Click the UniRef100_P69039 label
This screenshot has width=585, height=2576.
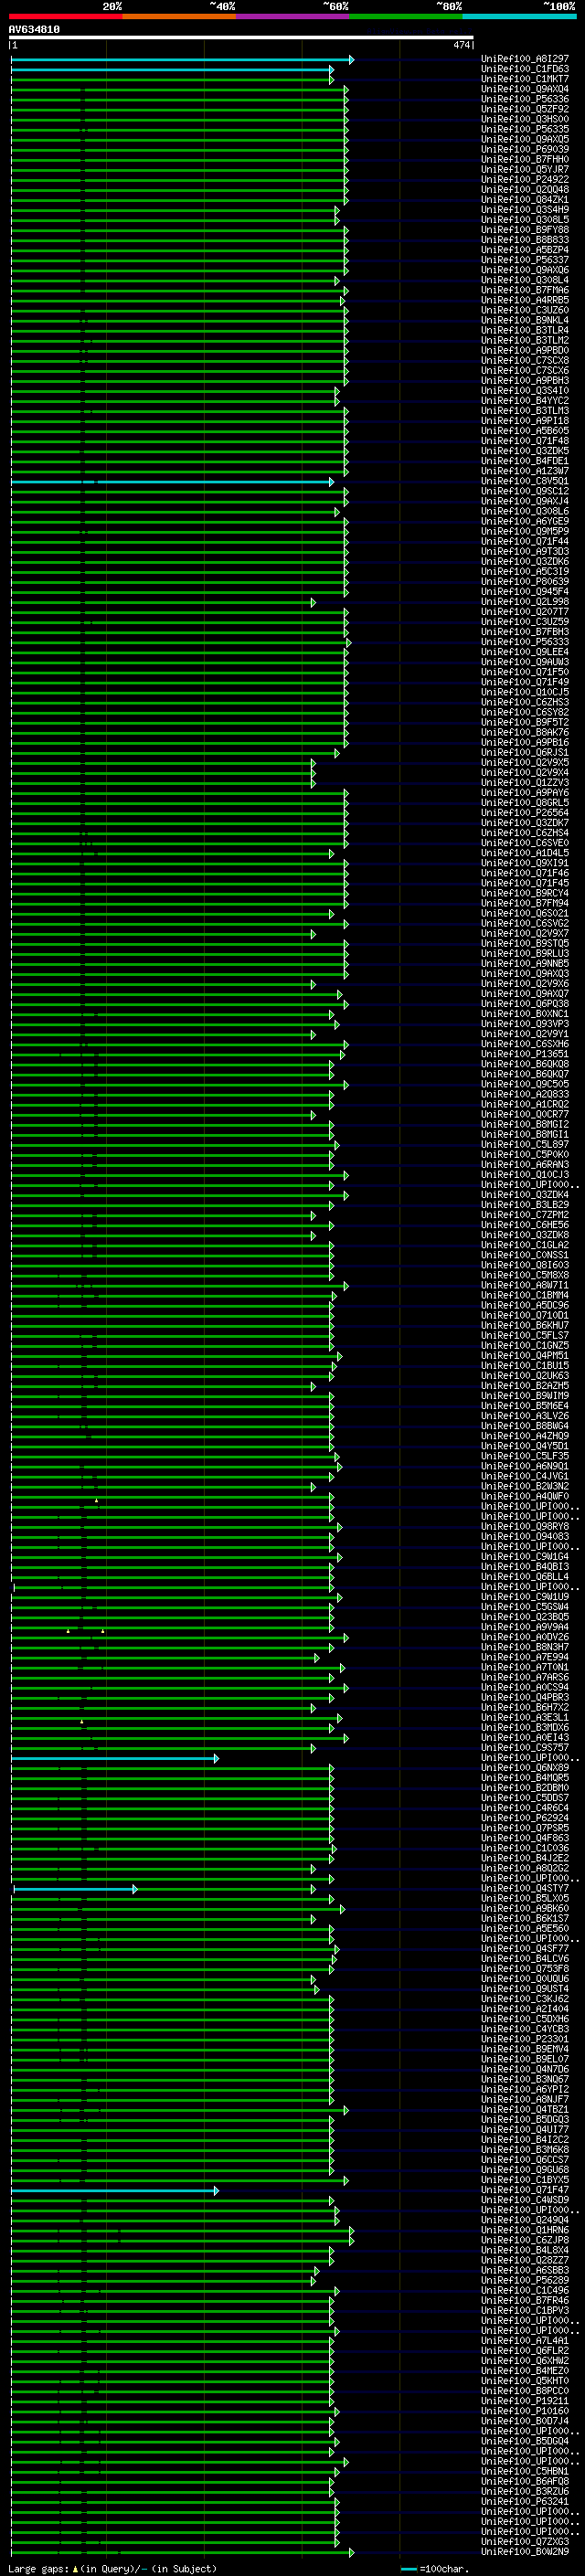(x=525, y=150)
